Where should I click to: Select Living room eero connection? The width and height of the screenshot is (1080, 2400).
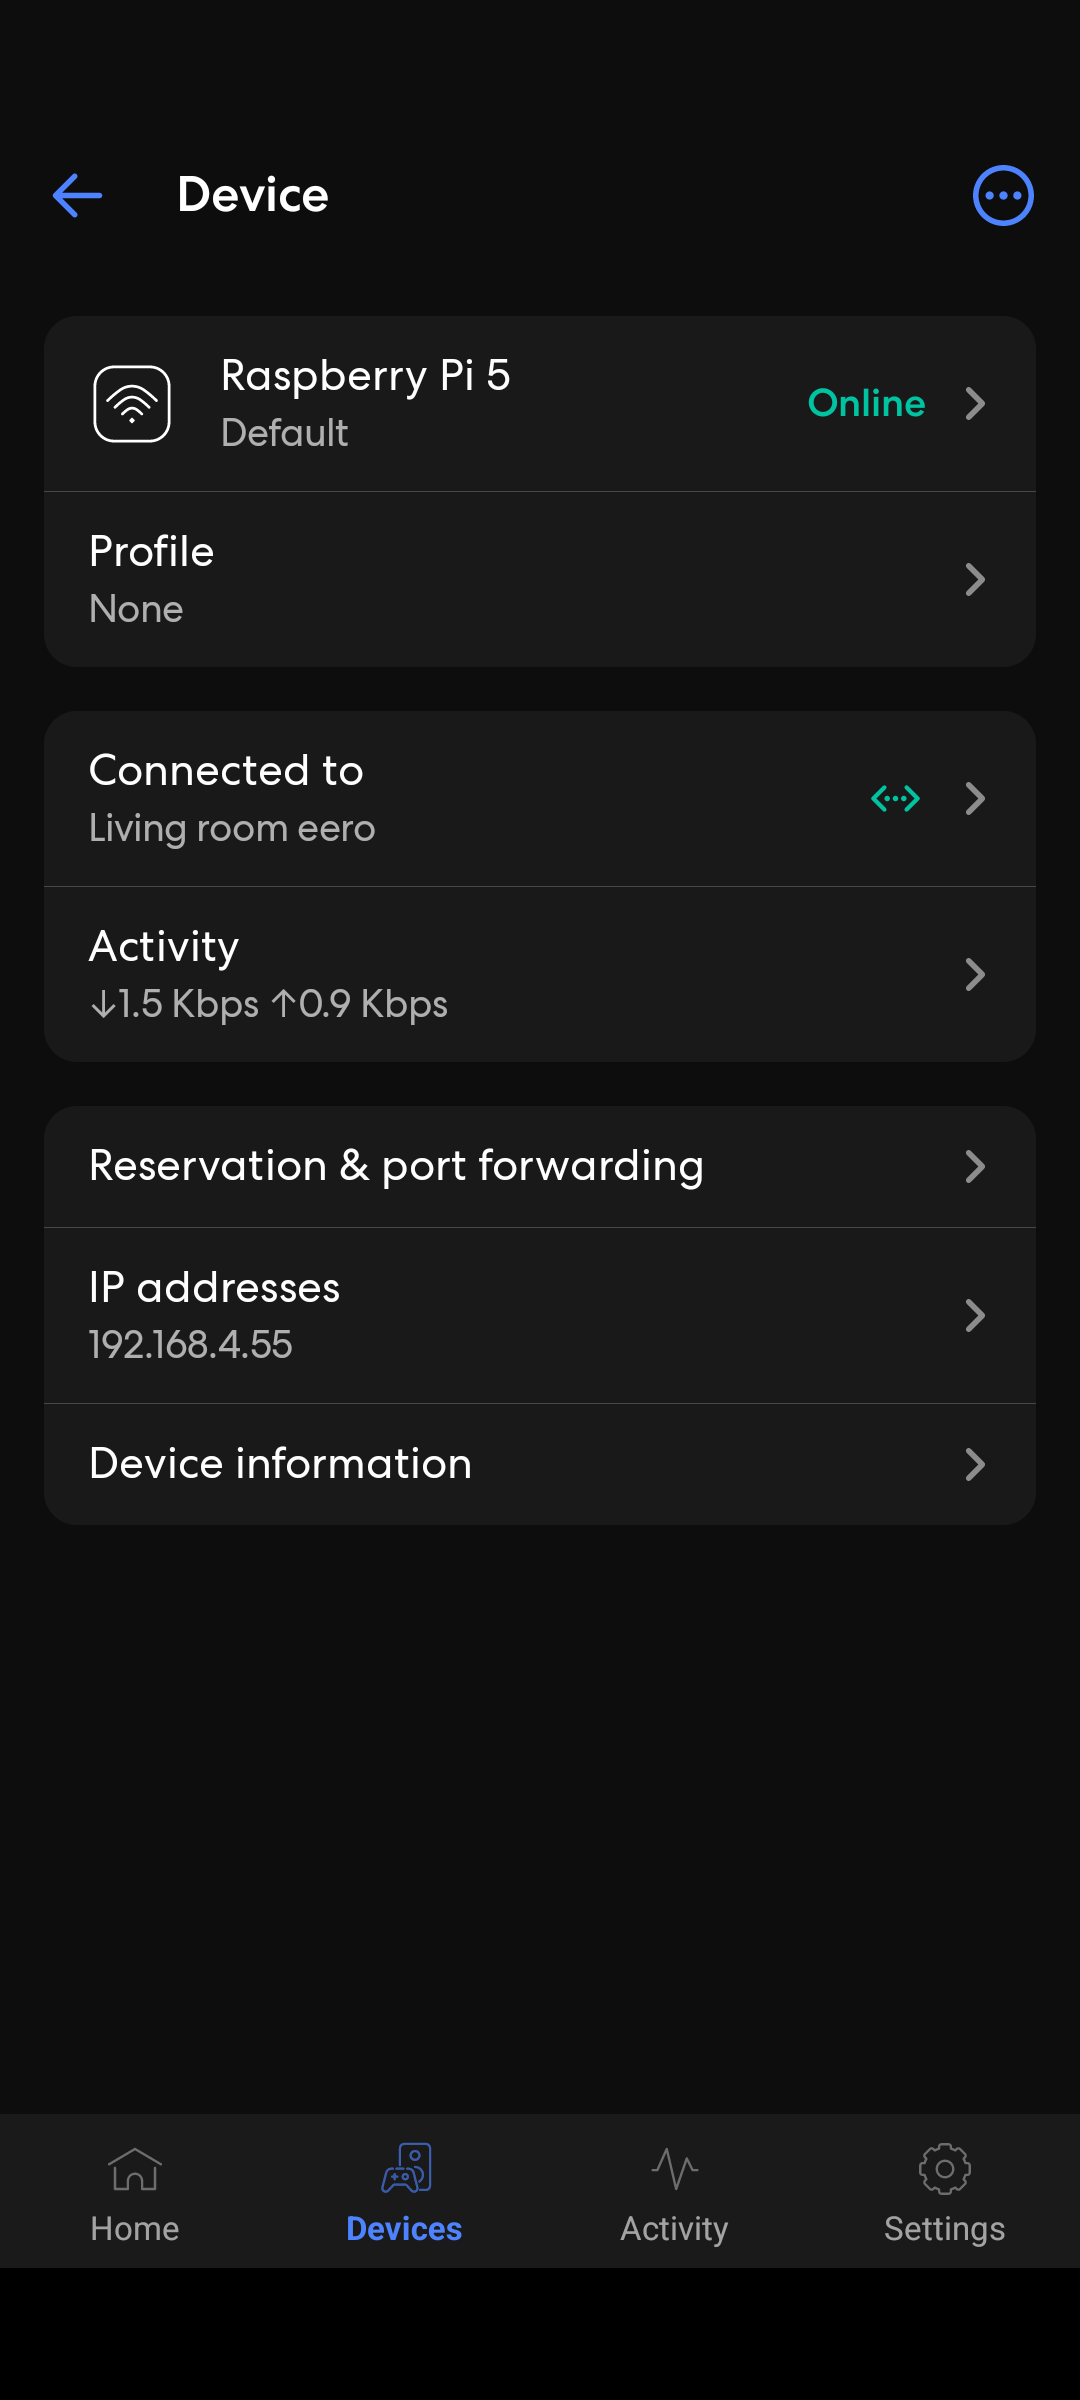coord(232,828)
